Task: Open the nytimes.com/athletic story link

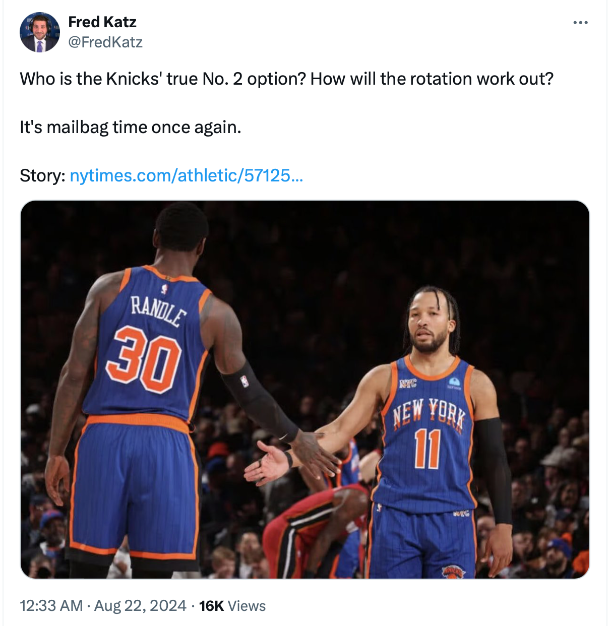Action: (186, 176)
